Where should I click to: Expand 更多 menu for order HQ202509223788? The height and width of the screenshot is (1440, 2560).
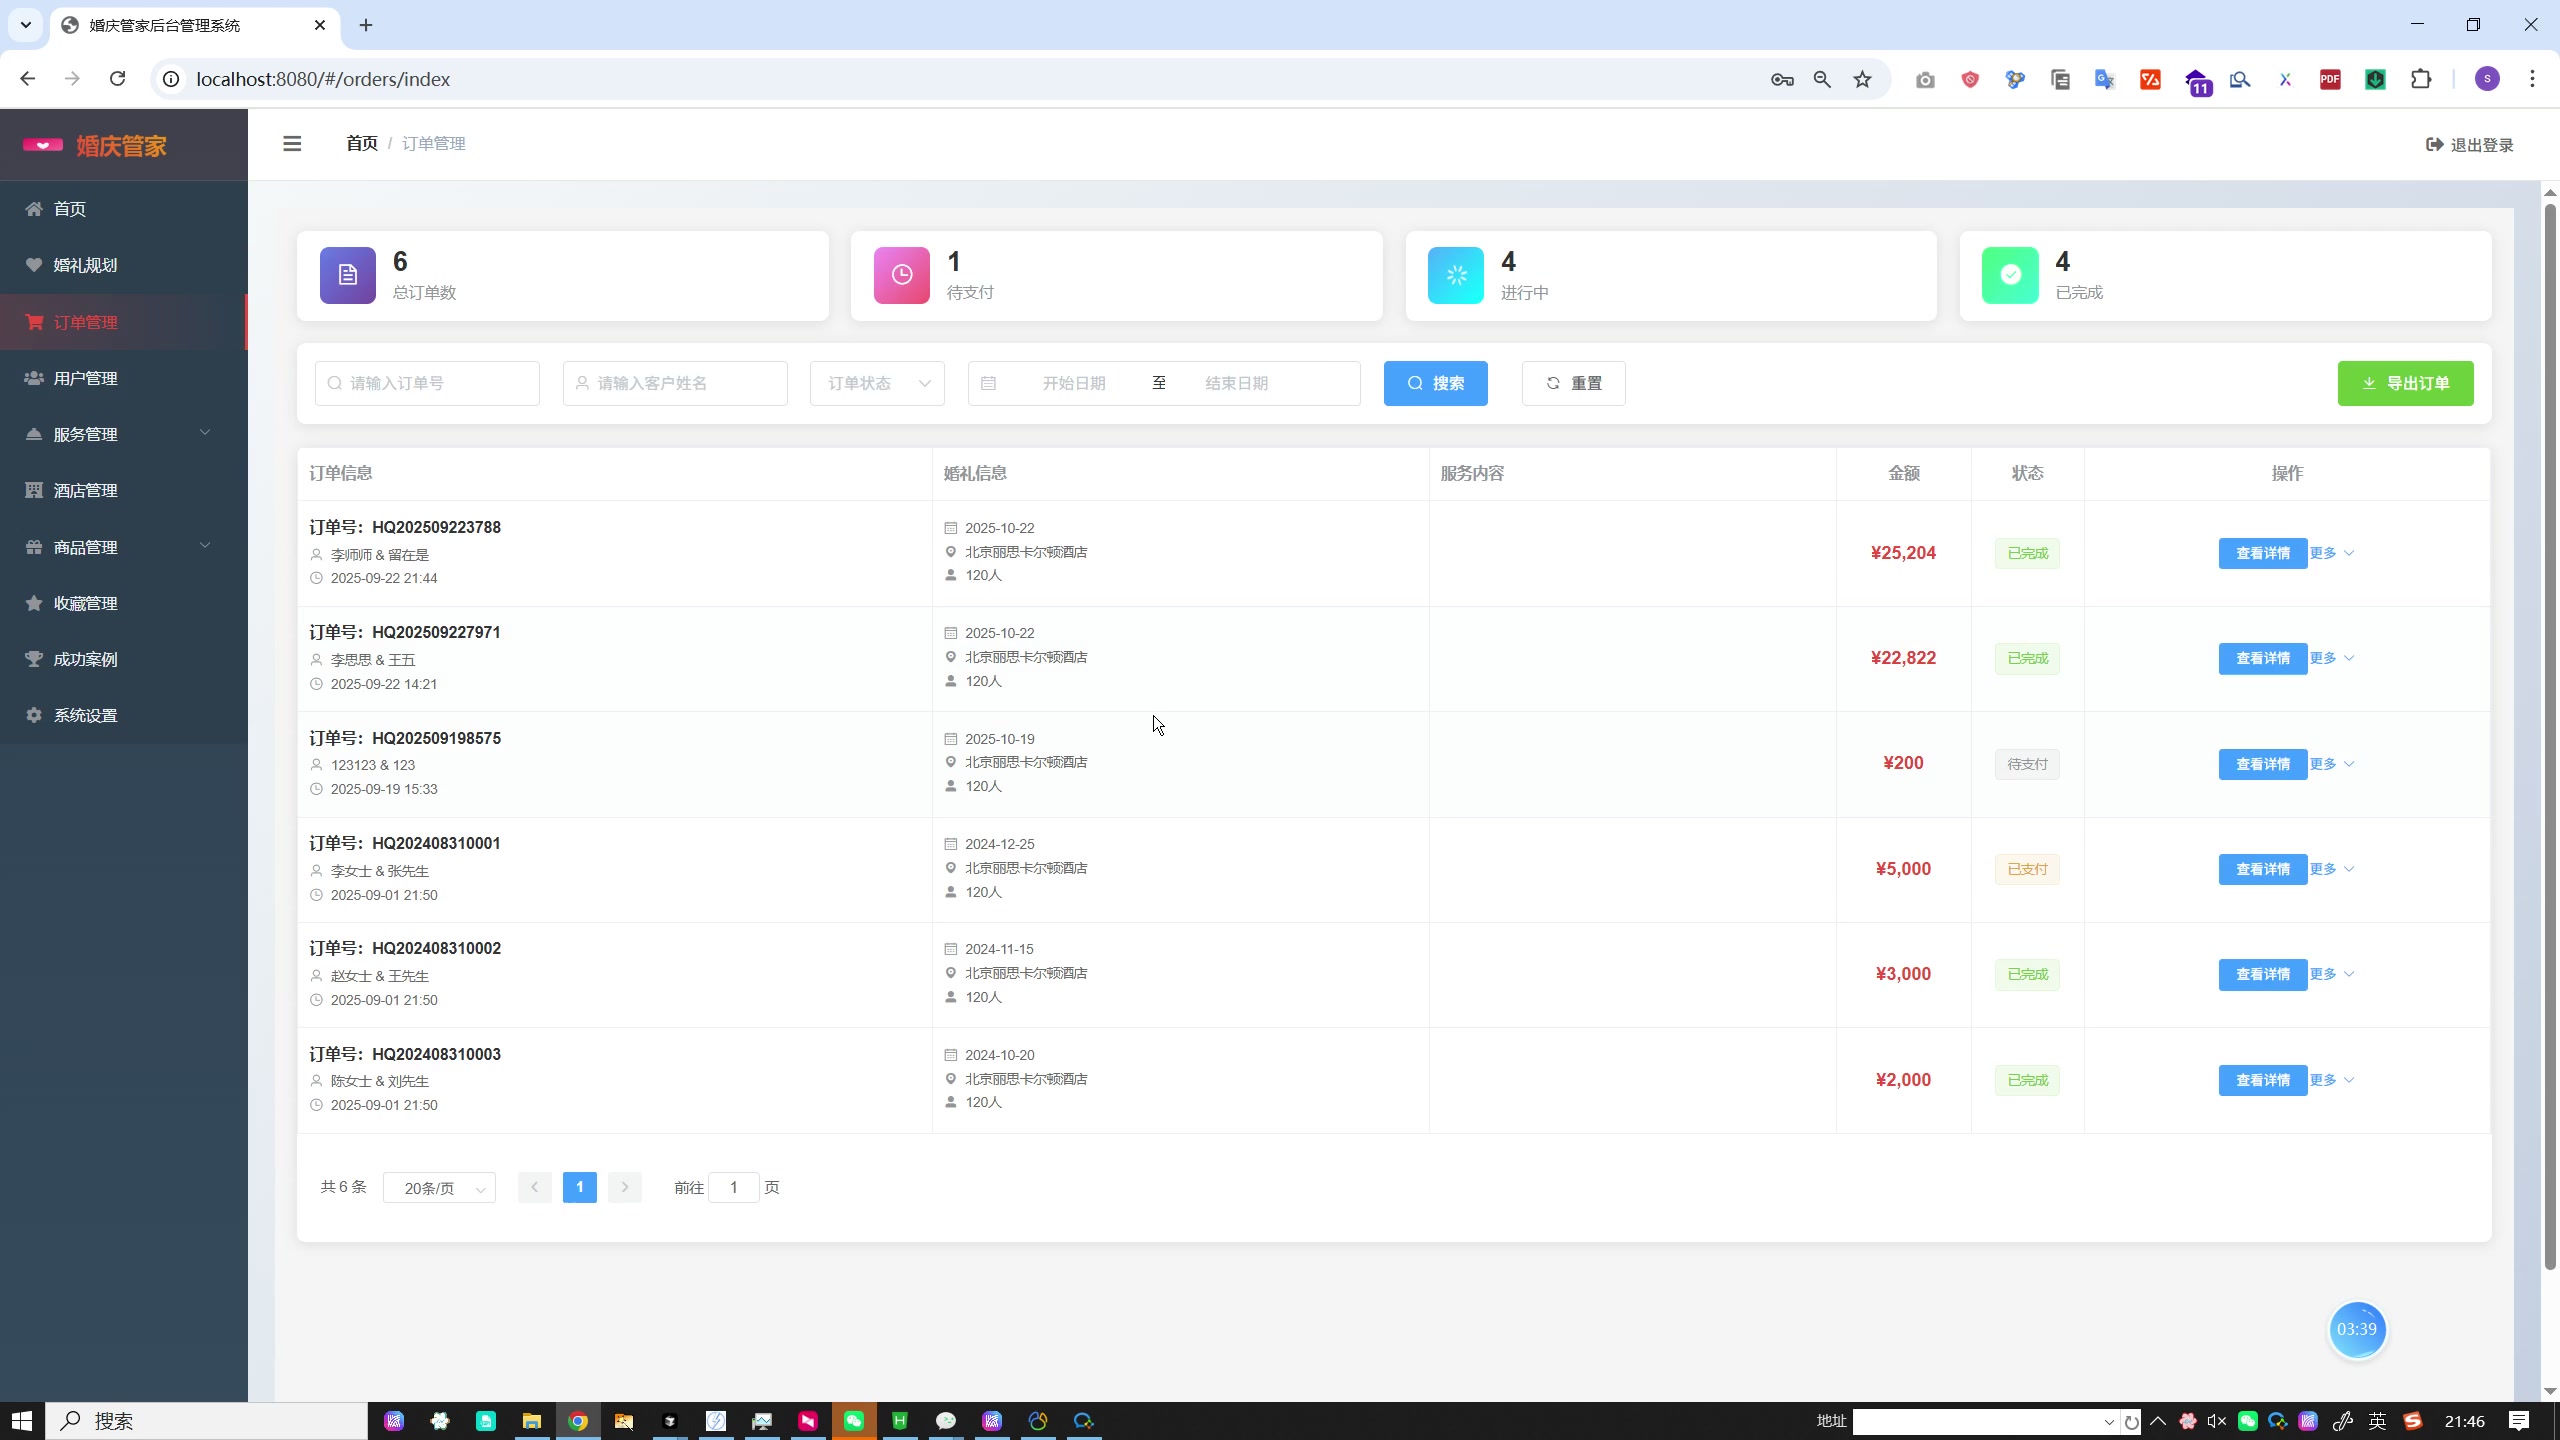(2331, 553)
